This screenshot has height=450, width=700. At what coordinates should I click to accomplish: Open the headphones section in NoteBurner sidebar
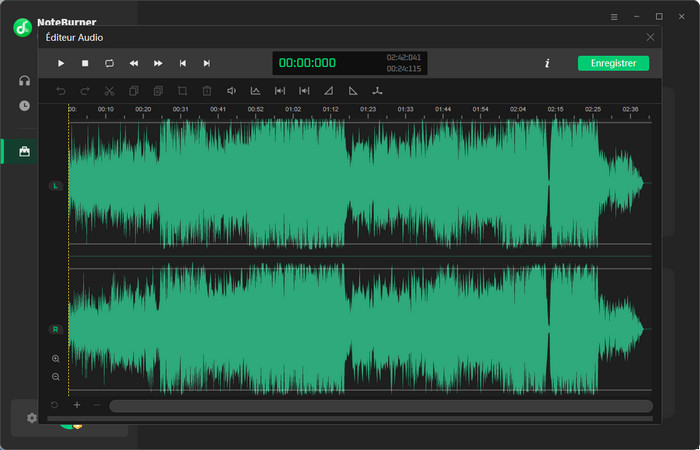(x=25, y=81)
